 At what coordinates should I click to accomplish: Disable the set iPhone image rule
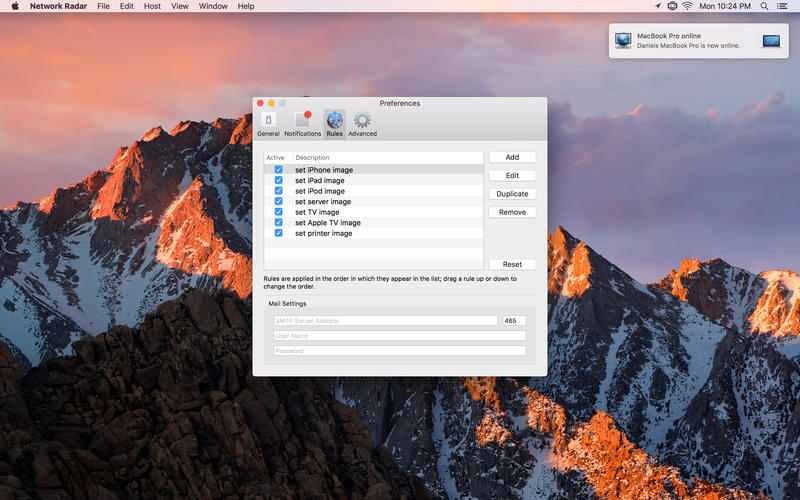click(279, 170)
